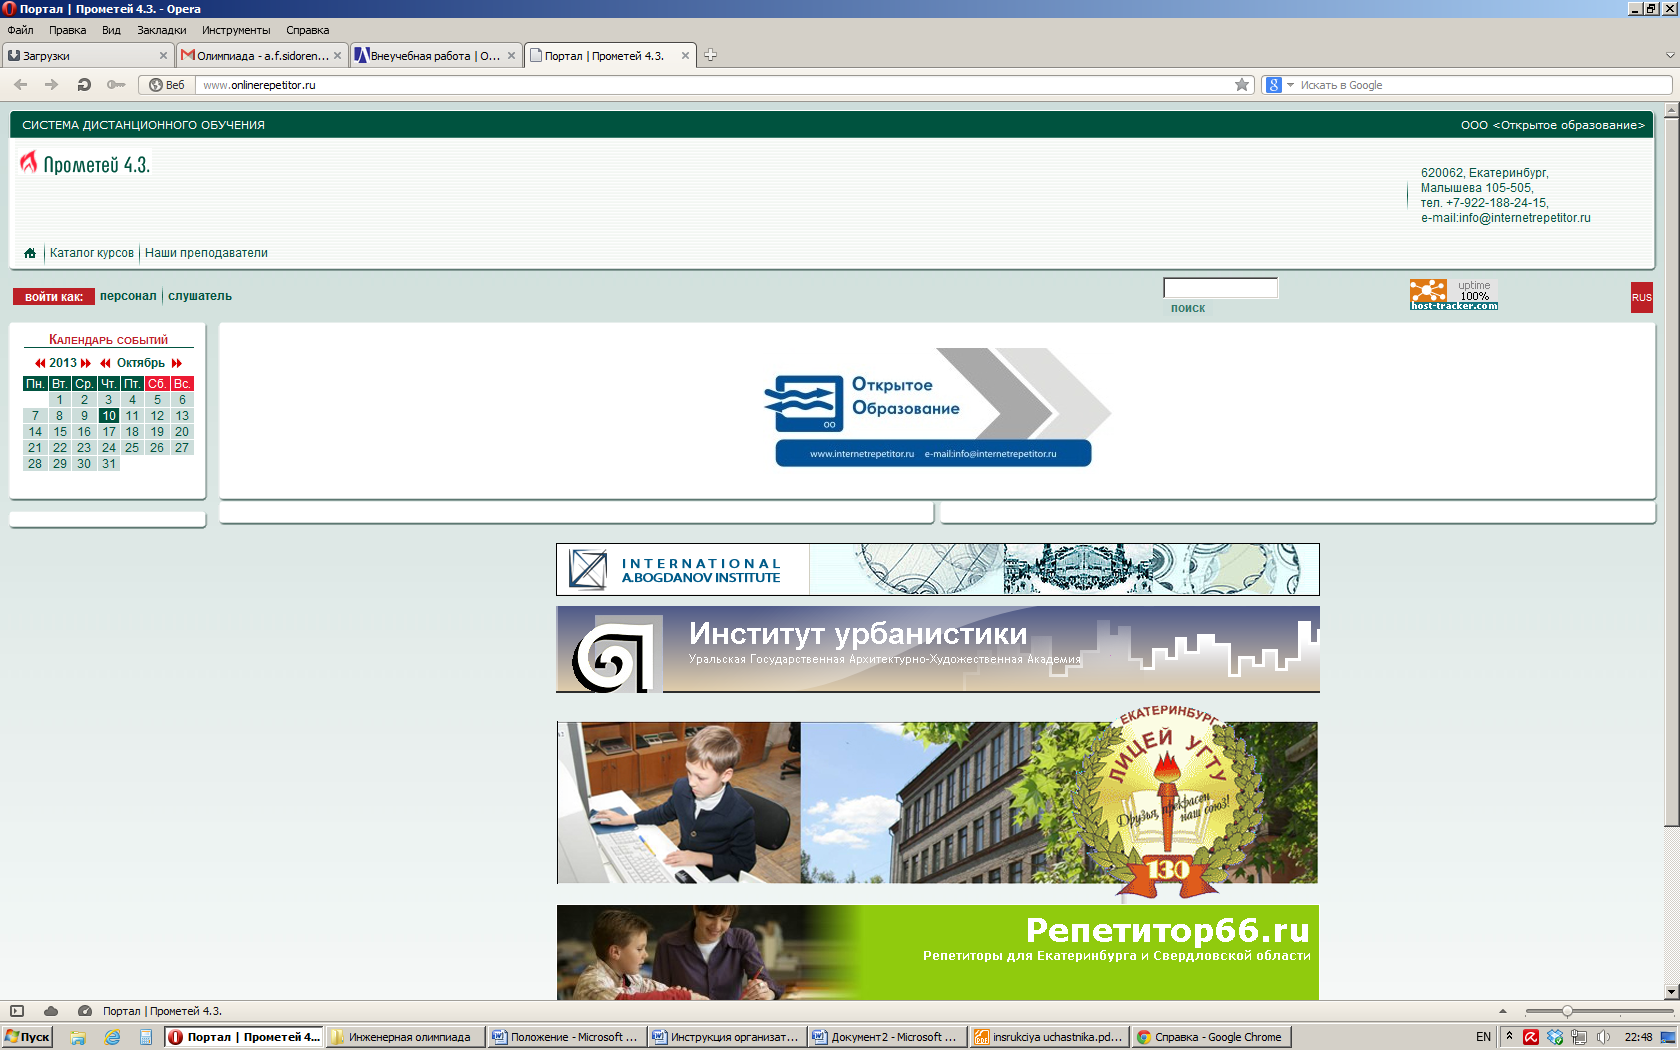Click the Opera Link cloud icon

(51, 1011)
